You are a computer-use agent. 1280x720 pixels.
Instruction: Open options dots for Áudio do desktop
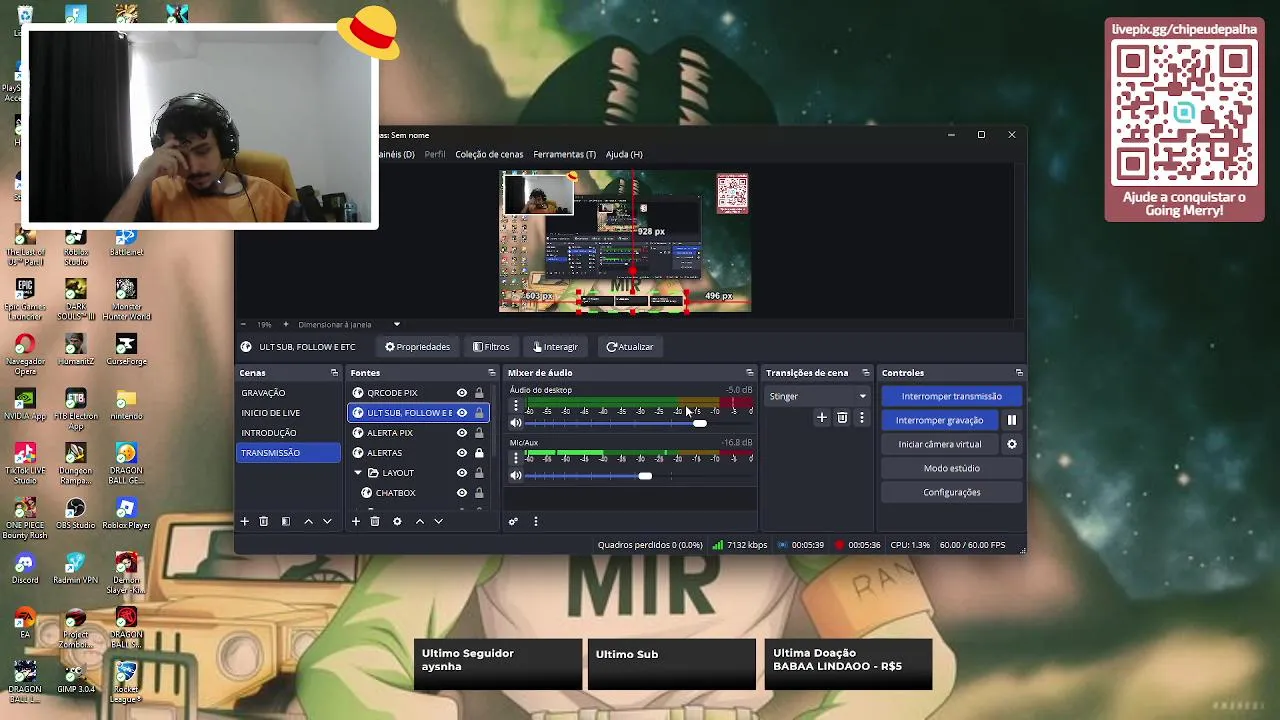[x=516, y=407]
